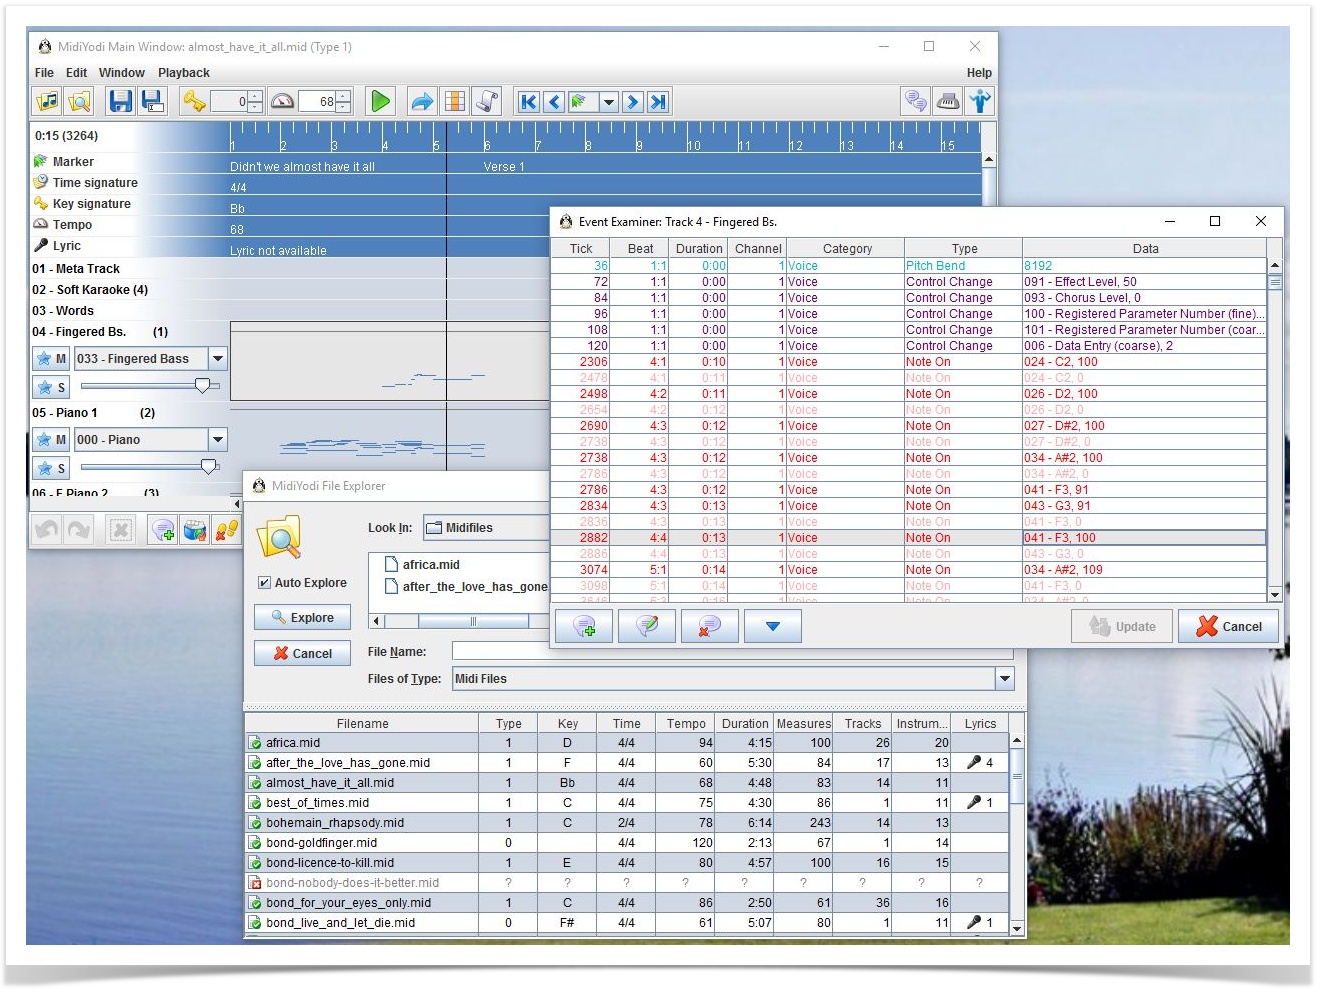Expand the 000 - Piano instrument dropdown
Image resolution: width=1324 pixels, height=994 pixels.
pos(218,440)
